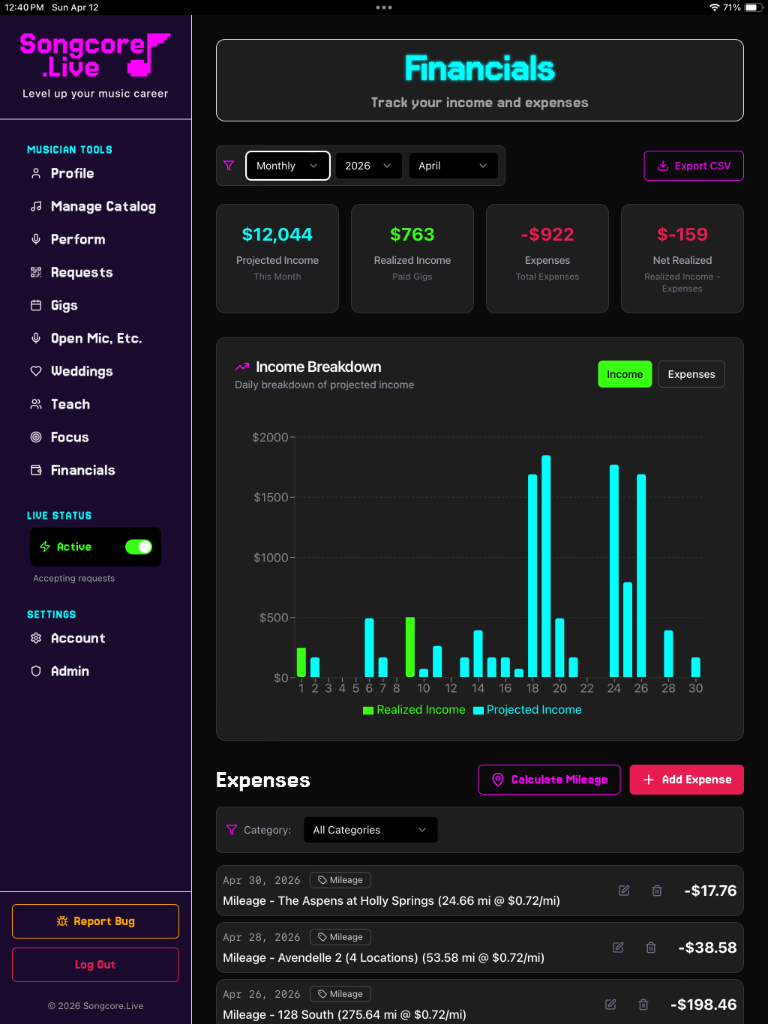Screen dimensions: 768x1024
Task: Click the Mileage tag on Apr 30 expense
Action: coord(340,880)
